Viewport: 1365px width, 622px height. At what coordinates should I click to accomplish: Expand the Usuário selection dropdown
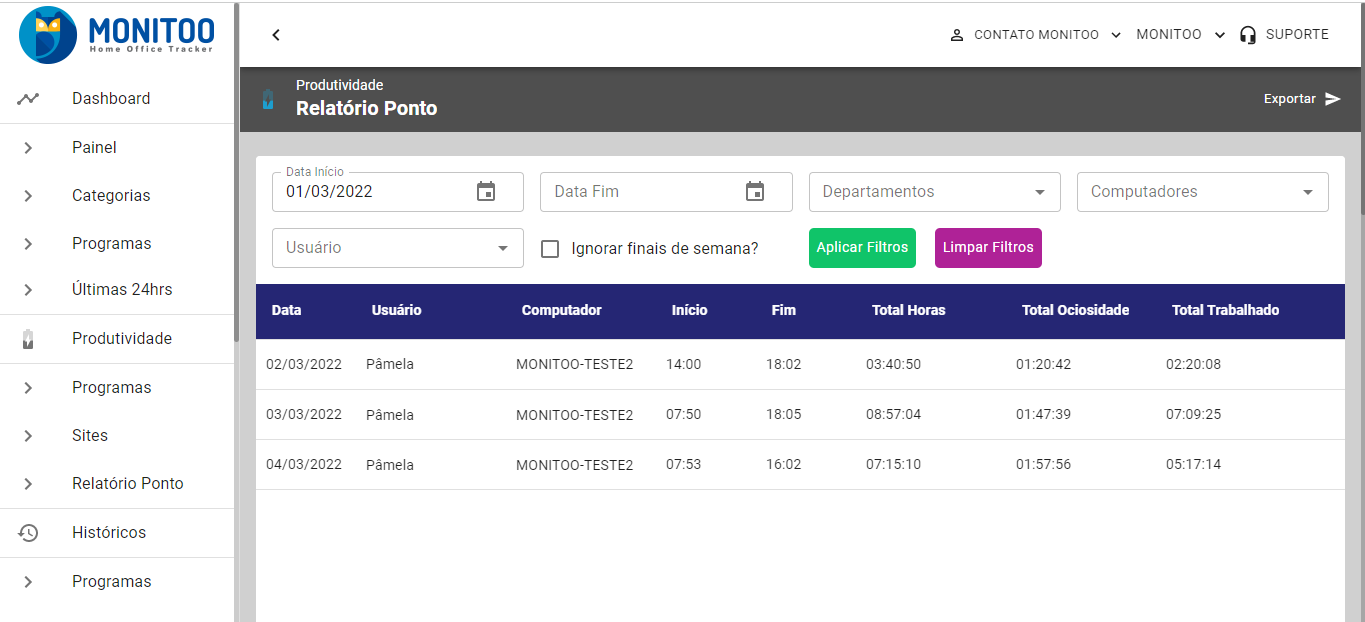click(x=503, y=247)
